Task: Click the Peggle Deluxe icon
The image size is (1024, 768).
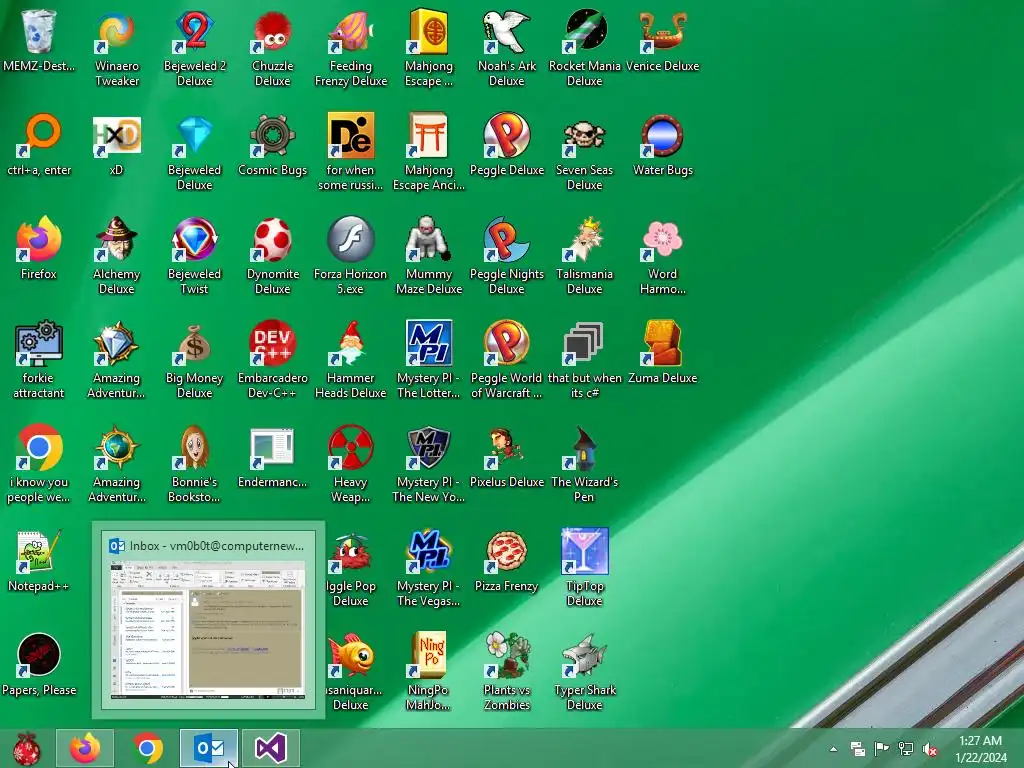Action: 507,135
